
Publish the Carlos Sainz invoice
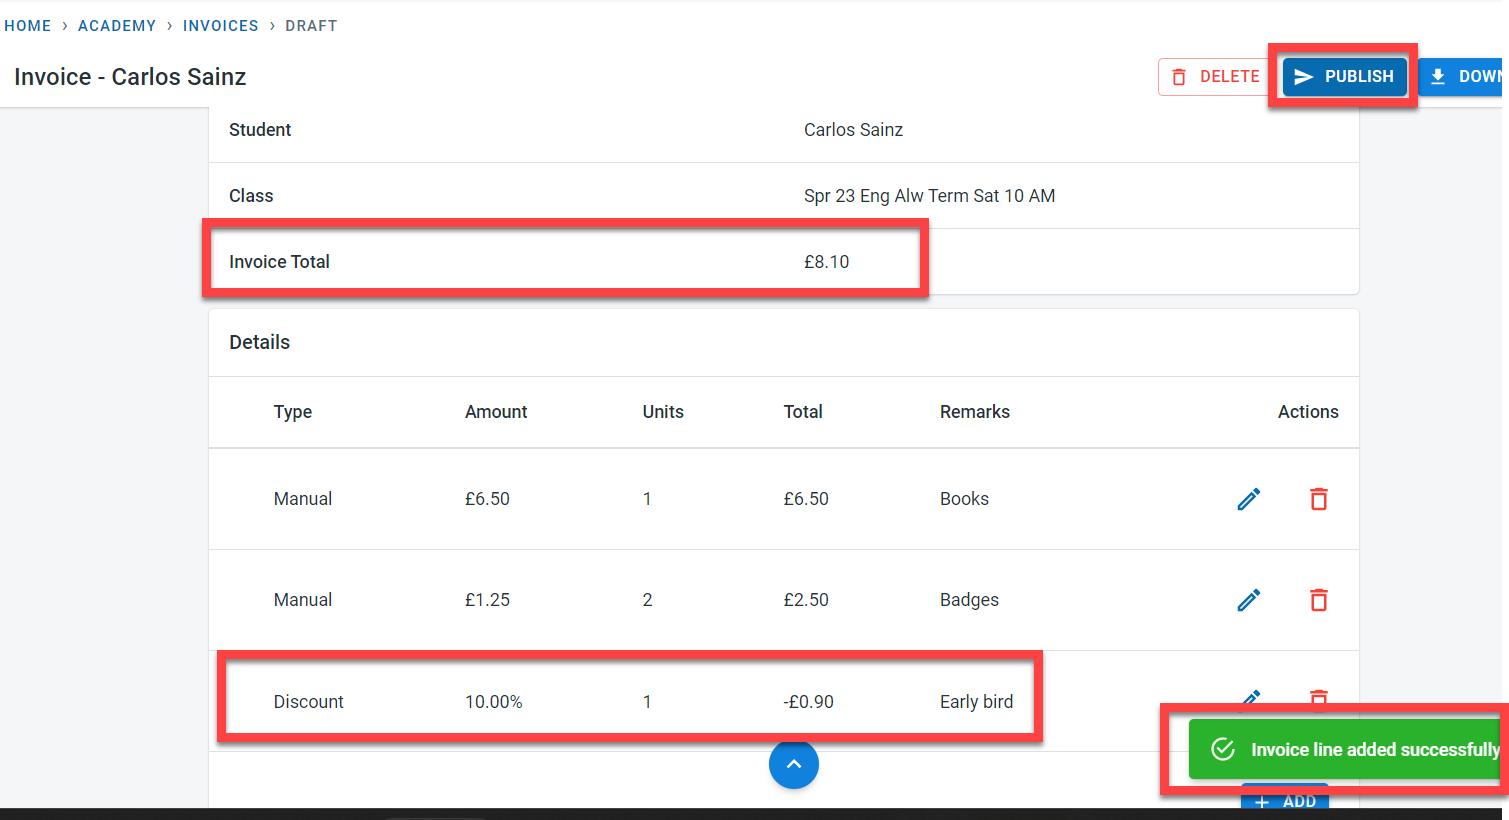point(1344,77)
